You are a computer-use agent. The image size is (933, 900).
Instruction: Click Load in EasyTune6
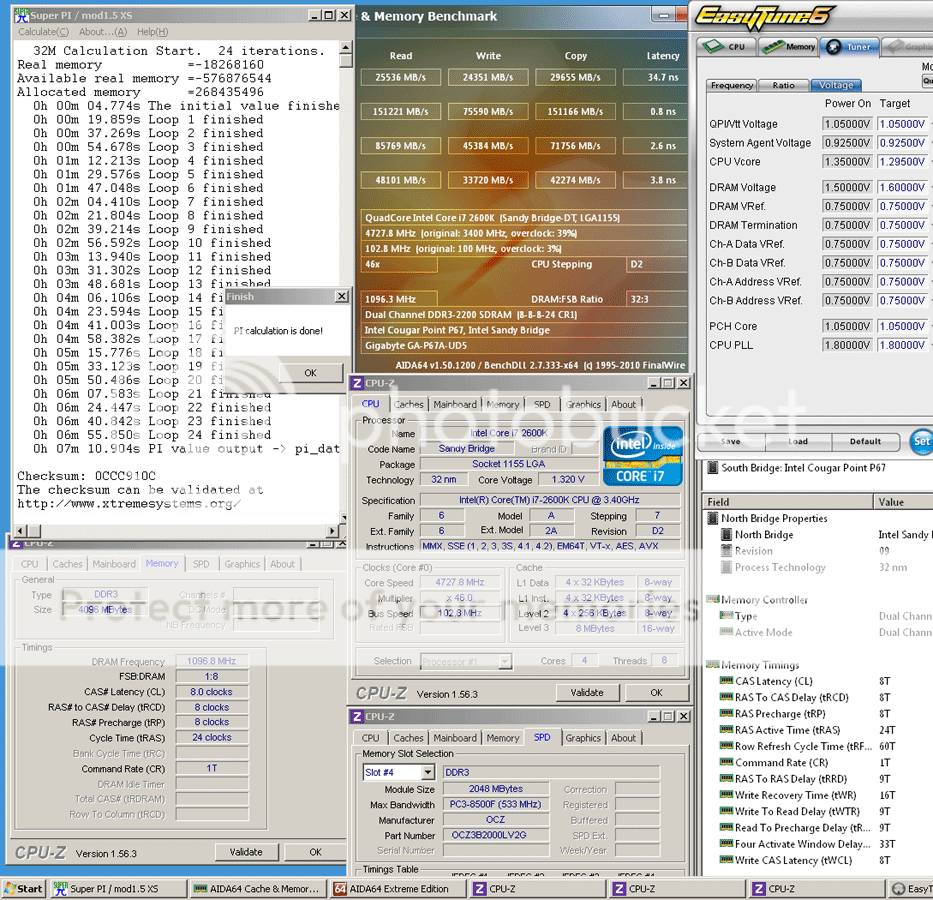[798, 441]
